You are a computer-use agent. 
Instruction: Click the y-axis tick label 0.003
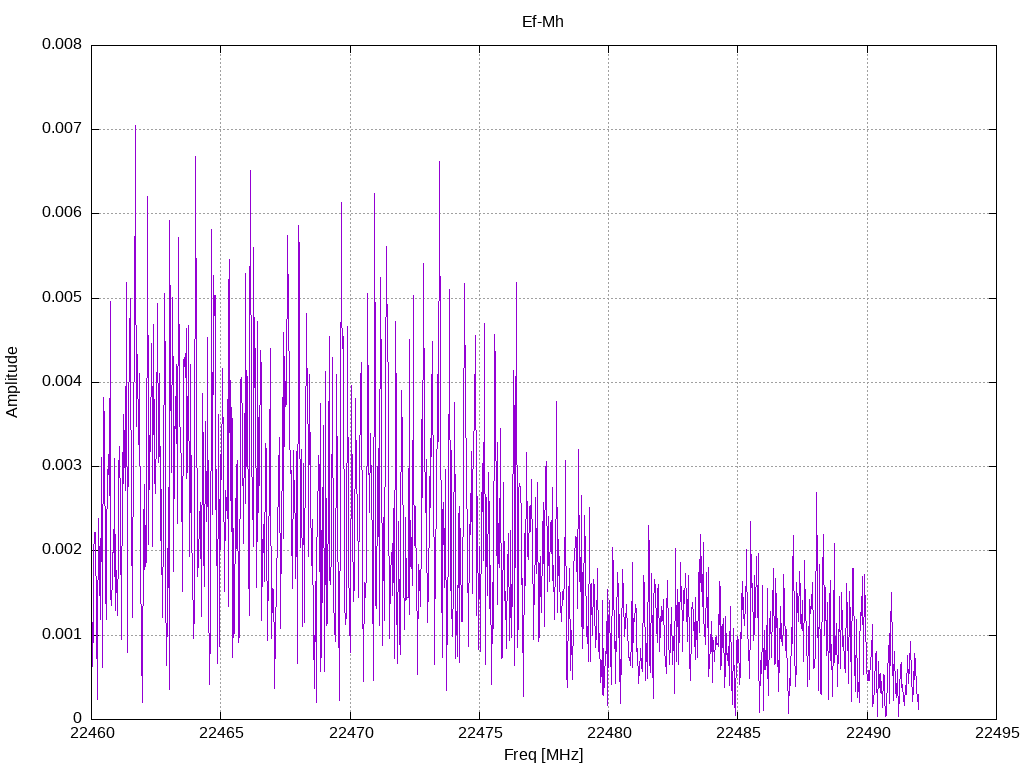pyautogui.click(x=62, y=466)
